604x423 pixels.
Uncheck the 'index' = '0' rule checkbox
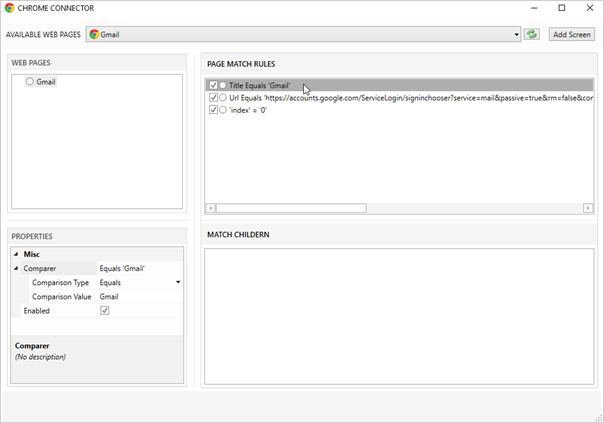point(213,110)
